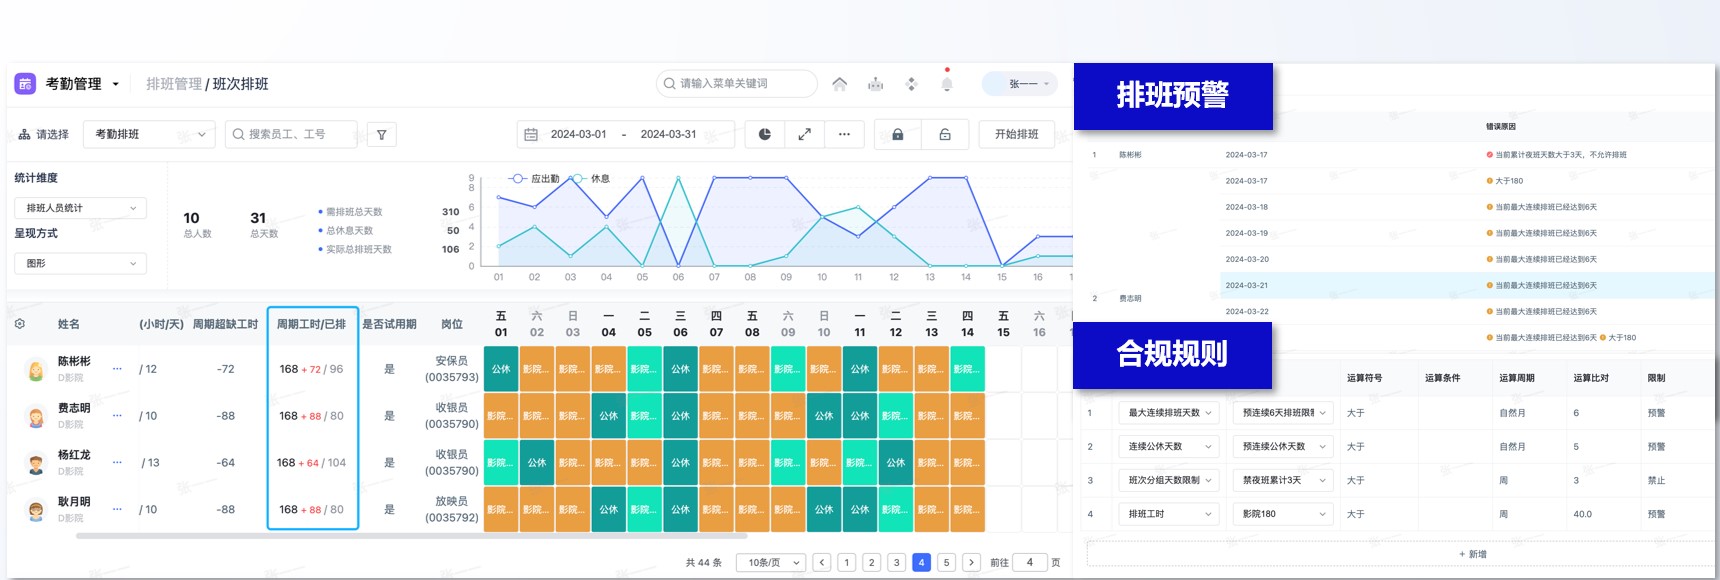Image resolution: width=1720 pixels, height=580 pixels.
Task: Toggle the 应出勤 chart legend series
Action: tap(534, 179)
